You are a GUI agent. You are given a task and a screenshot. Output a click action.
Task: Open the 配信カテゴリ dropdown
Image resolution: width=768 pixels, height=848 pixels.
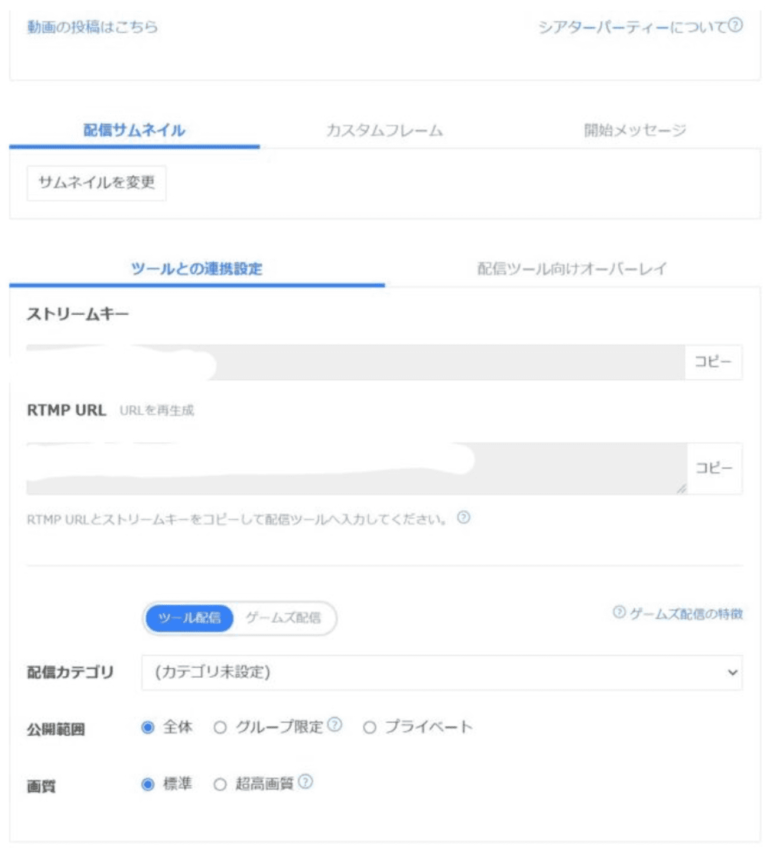[x=442, y=672]
